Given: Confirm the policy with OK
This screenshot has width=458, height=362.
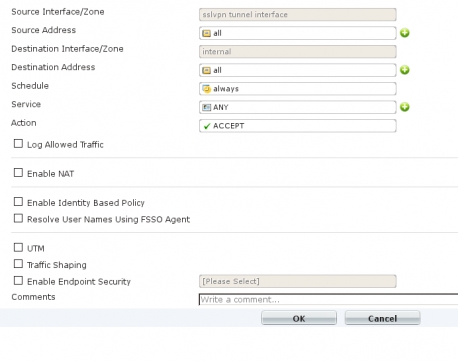Looking at the screenshot, I should tap(299, 318).
